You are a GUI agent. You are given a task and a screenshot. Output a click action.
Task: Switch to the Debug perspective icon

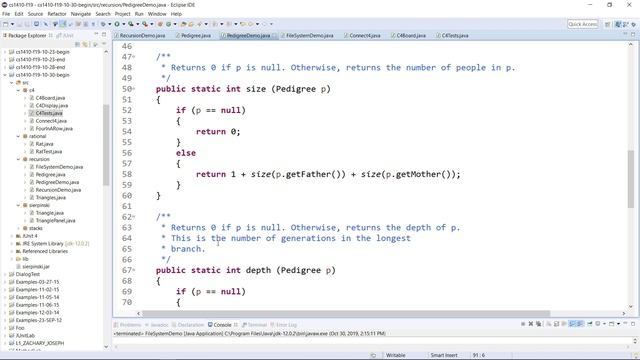626,24
